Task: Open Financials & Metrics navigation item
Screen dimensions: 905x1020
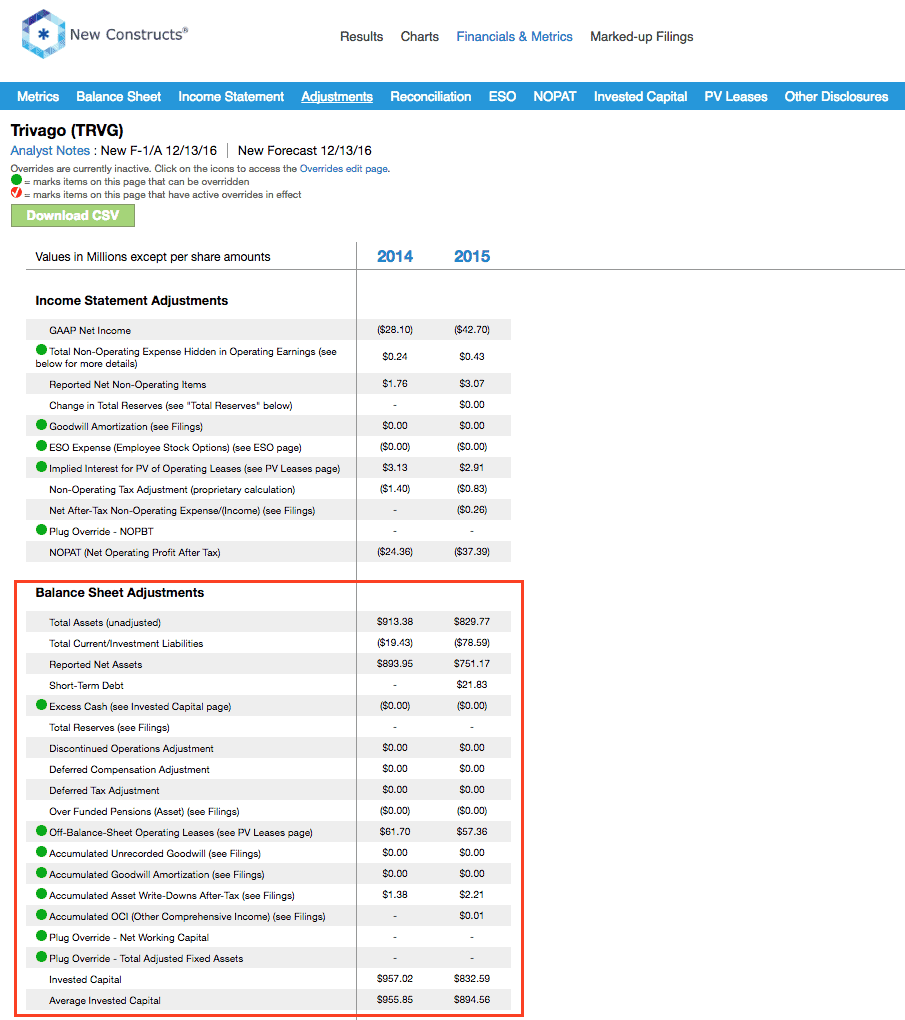Action: [x=514, y=36]
